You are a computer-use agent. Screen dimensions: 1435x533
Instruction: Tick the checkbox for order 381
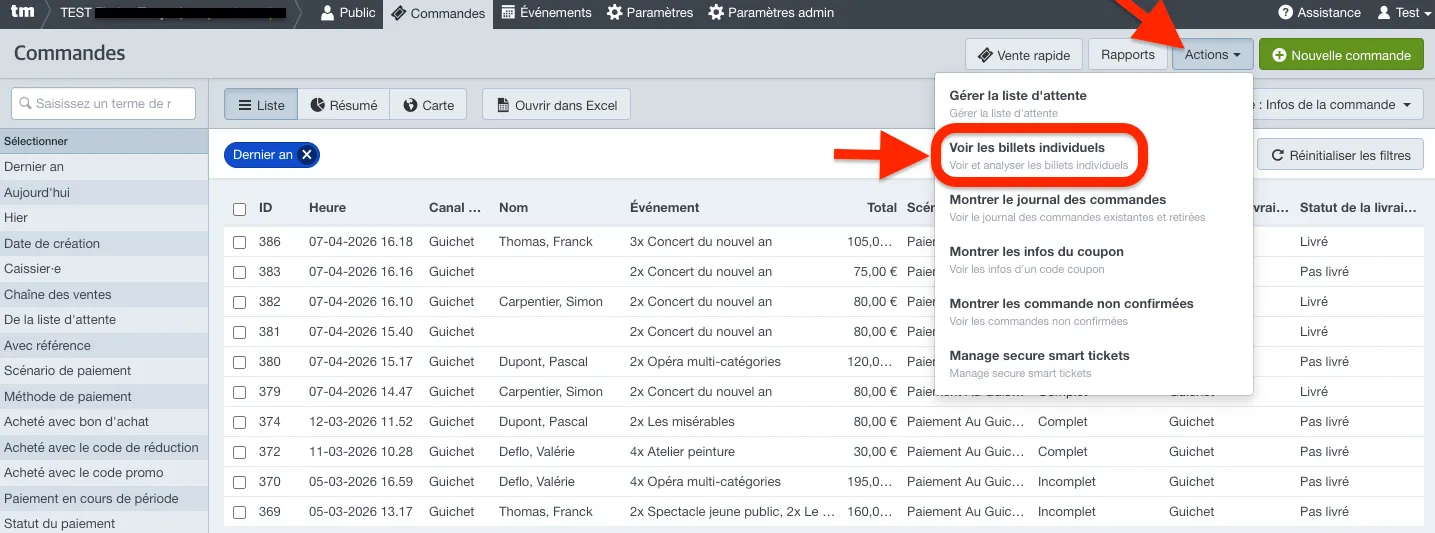[239, 332]
